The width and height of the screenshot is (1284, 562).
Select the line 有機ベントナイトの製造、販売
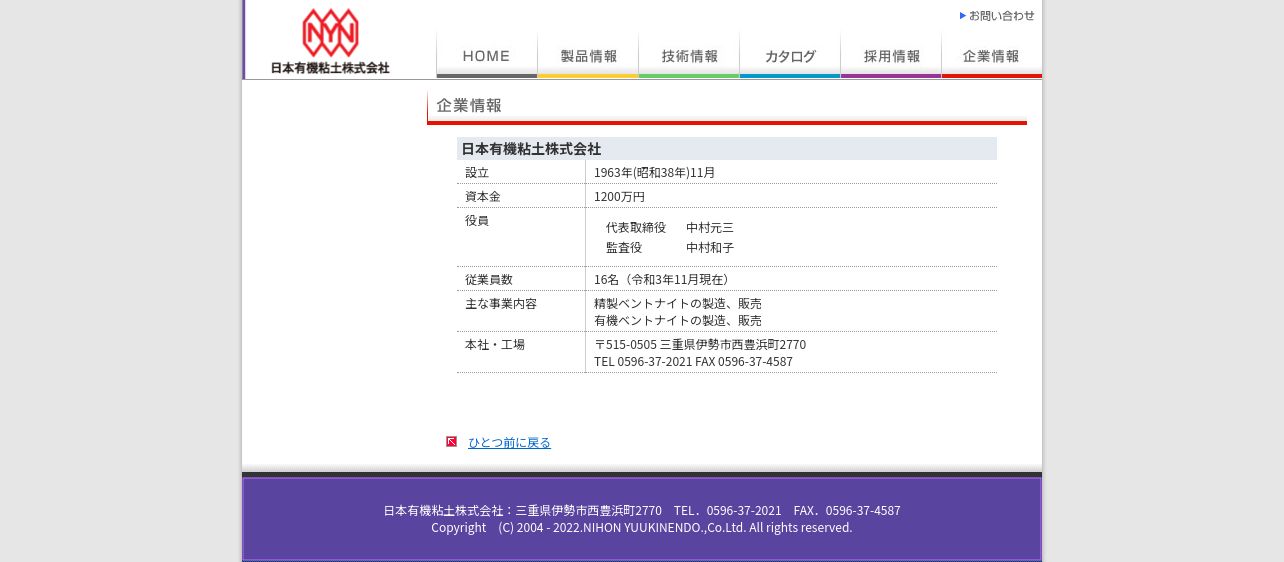(x=678, y=320)
